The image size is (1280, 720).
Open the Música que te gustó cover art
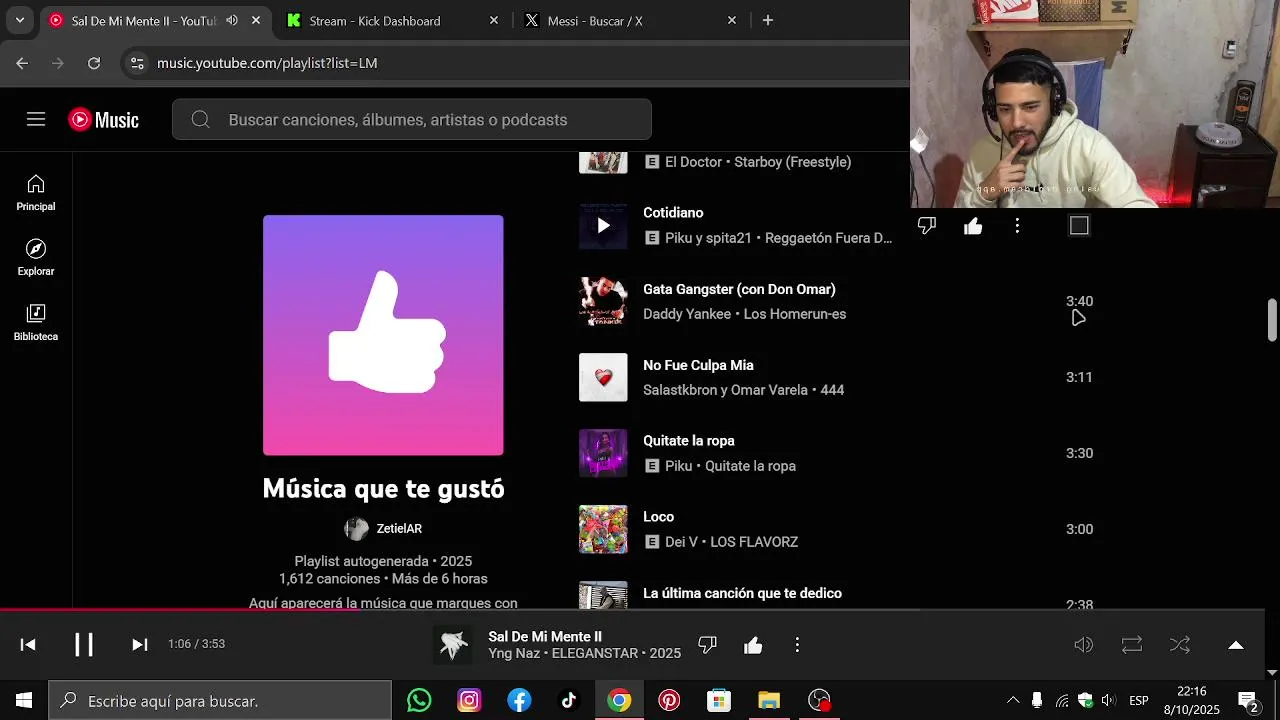click(383, 335)
